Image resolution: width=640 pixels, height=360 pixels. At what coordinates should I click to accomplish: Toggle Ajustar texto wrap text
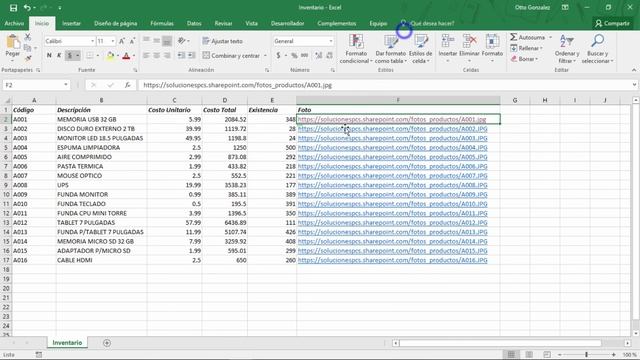[222, 41]
